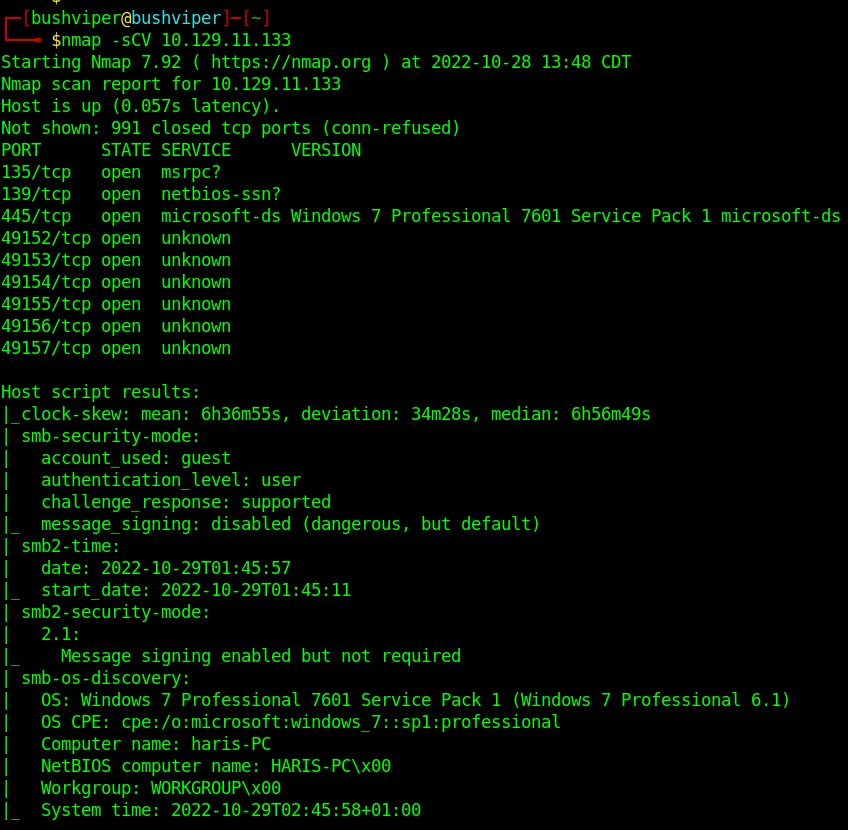
Task: Click the 139/tcp netbios-ssn line
Action: pos(140,194)
